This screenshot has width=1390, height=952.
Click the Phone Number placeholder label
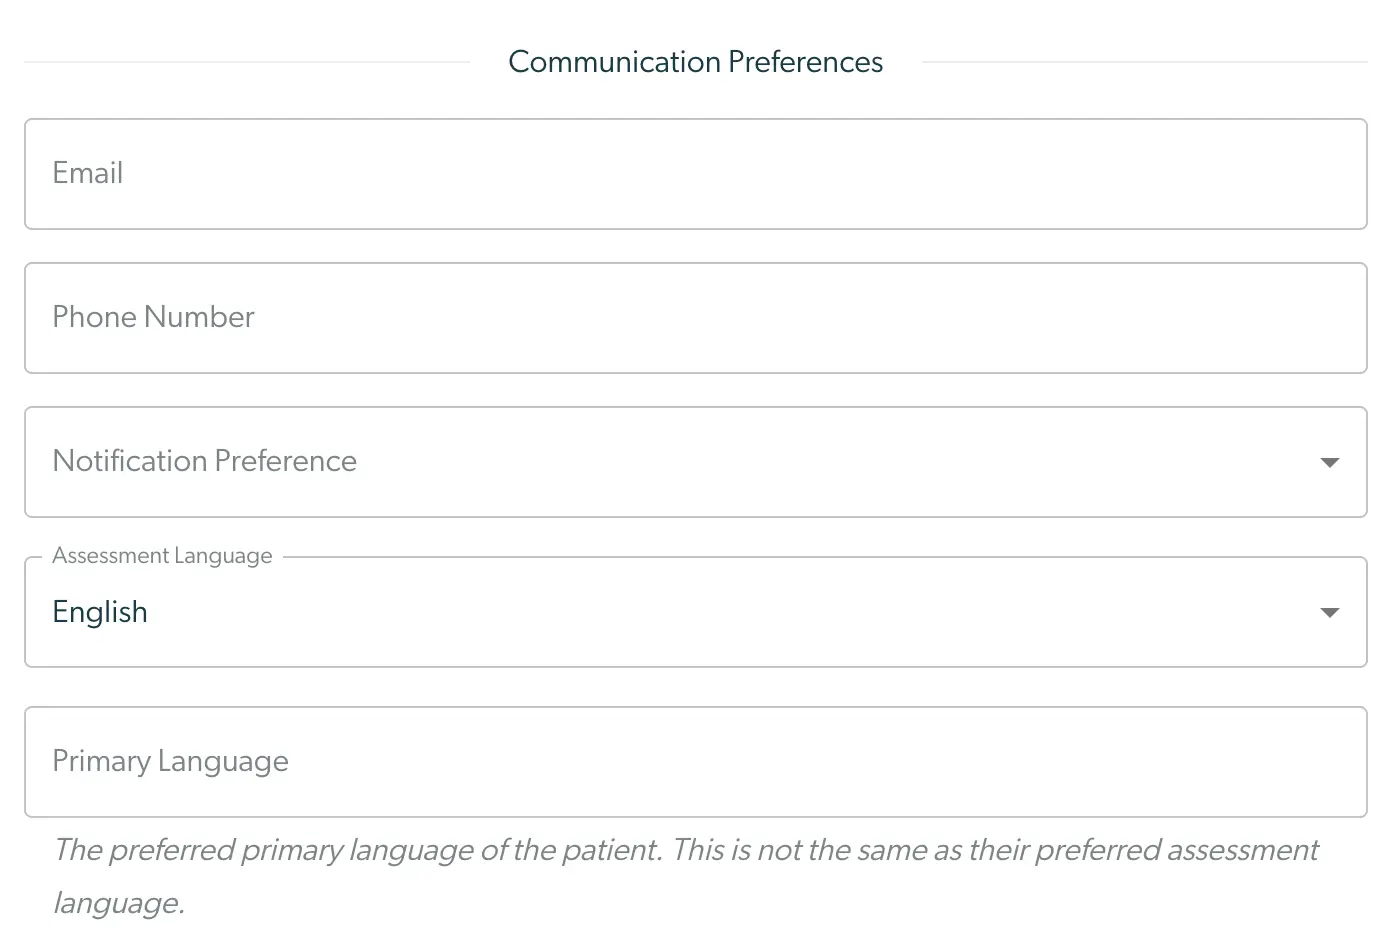153,317
